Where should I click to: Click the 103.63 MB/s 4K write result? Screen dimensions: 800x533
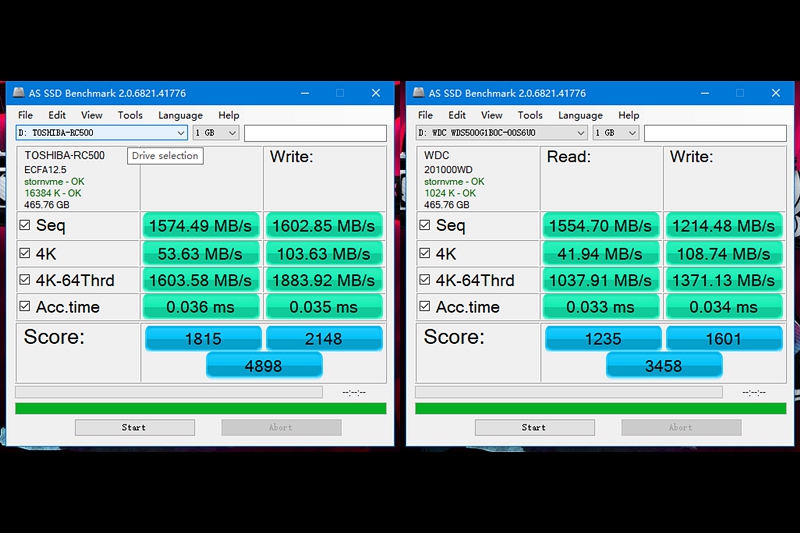point(323,253)
